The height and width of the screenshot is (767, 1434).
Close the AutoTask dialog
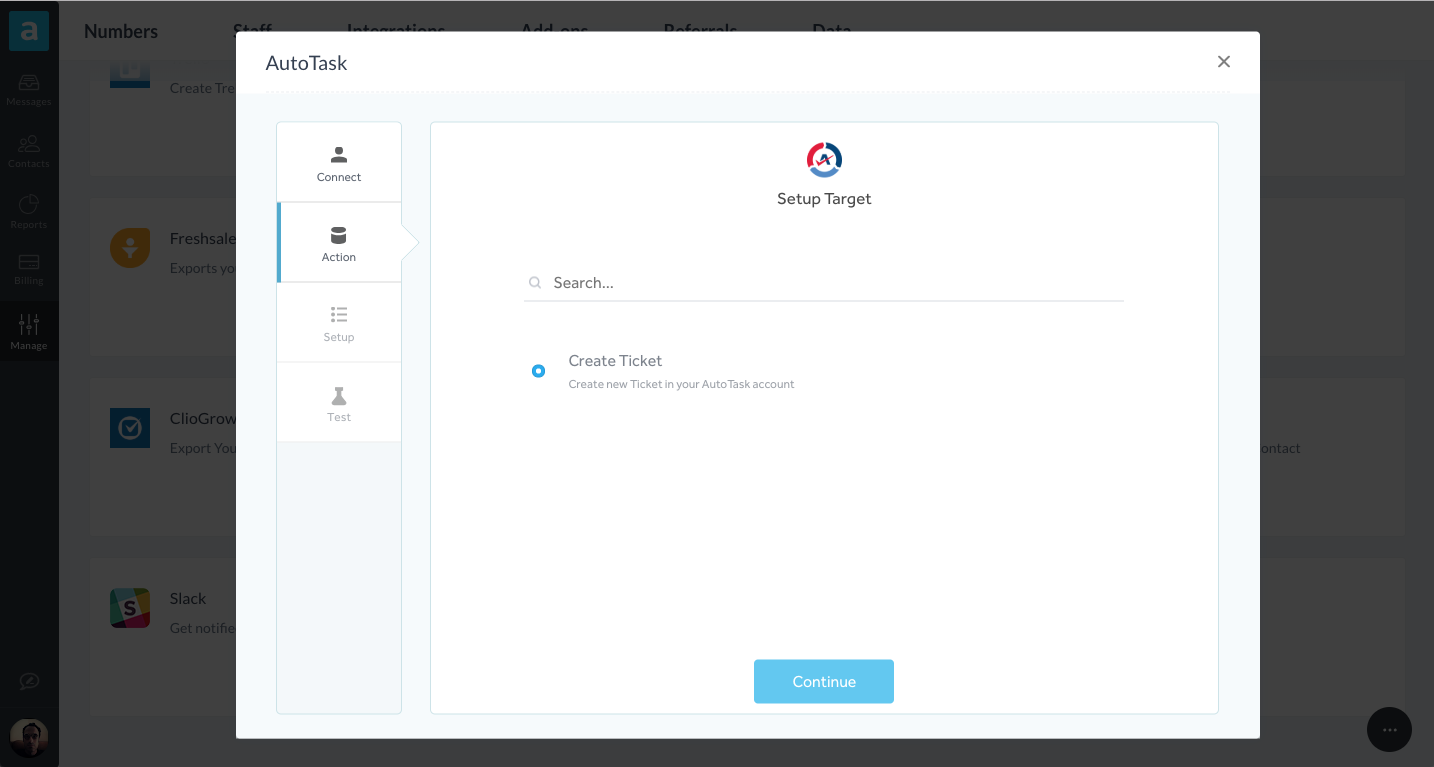coord(1223,62)
